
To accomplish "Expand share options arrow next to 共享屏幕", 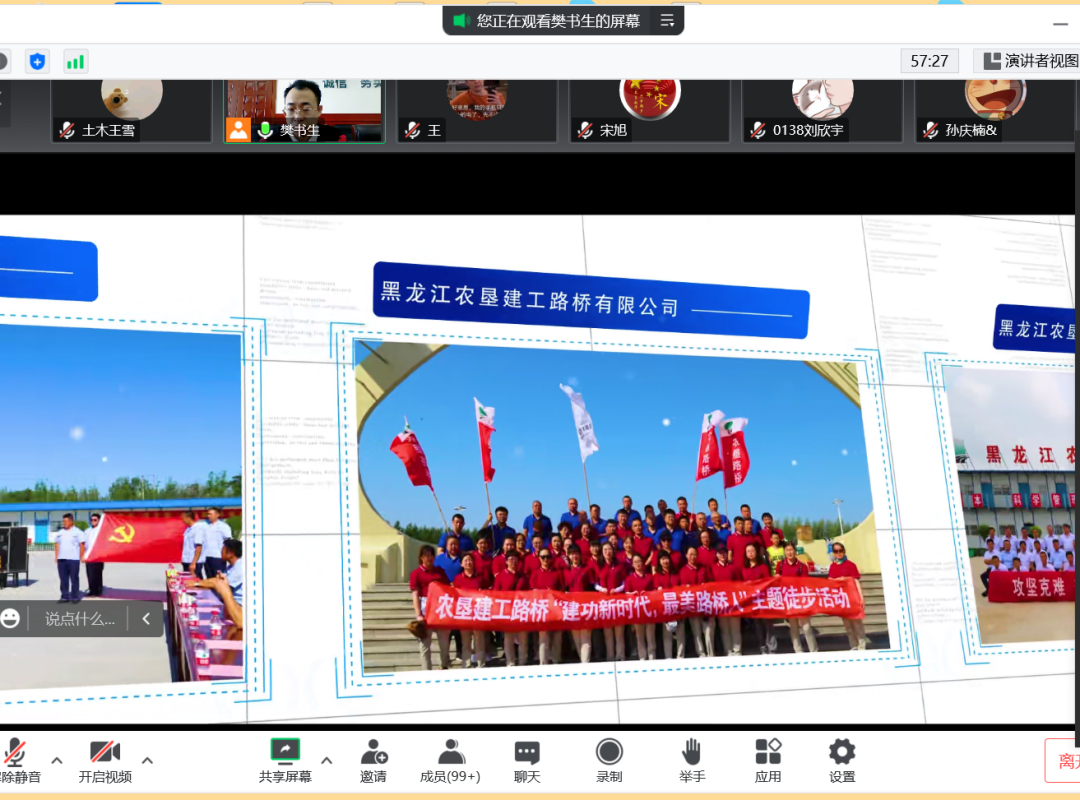I will 327,761.
